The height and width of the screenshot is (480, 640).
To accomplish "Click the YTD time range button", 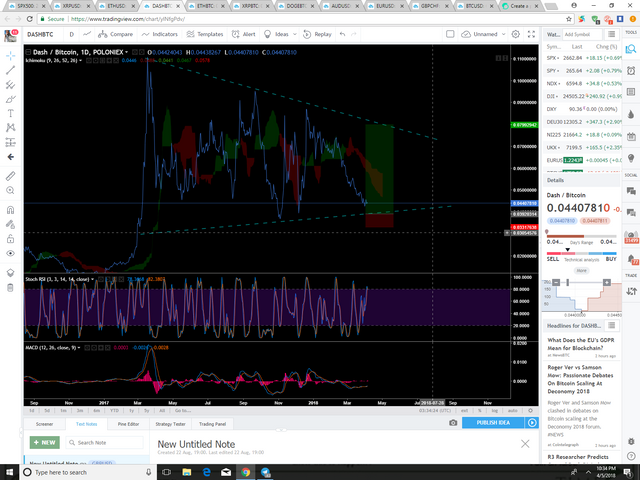I will [114, 411].
